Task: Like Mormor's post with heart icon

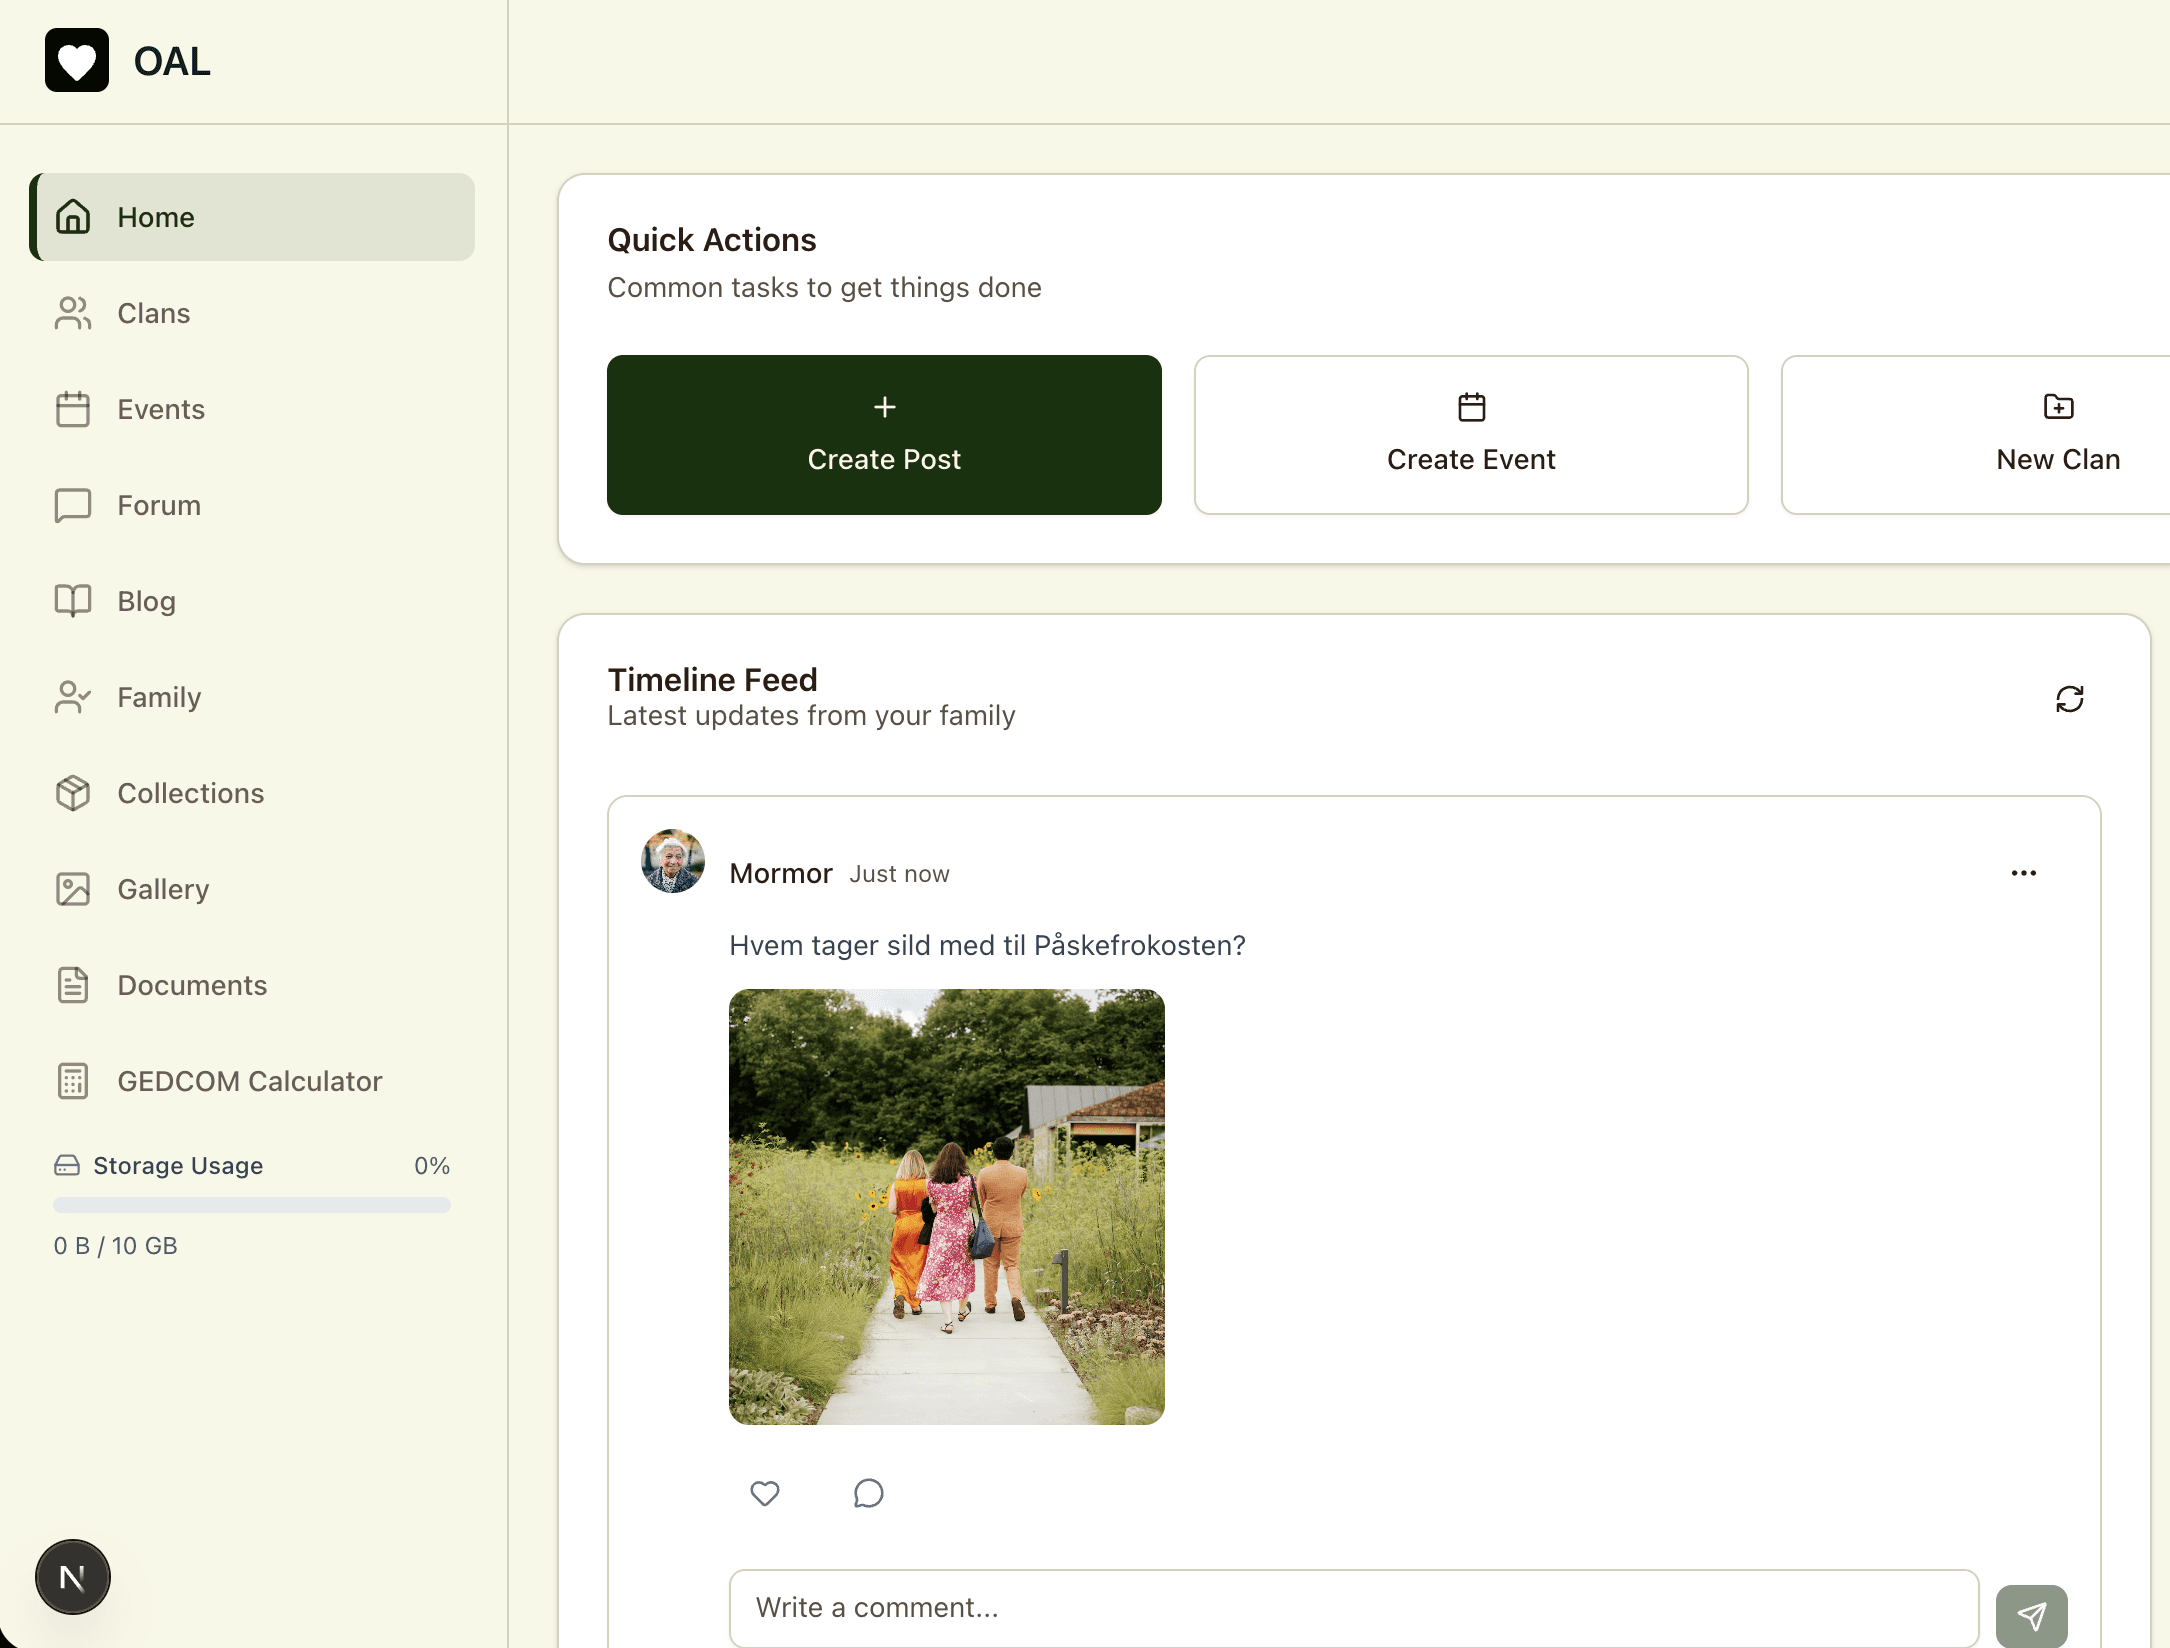Action: pos(764,1493)
